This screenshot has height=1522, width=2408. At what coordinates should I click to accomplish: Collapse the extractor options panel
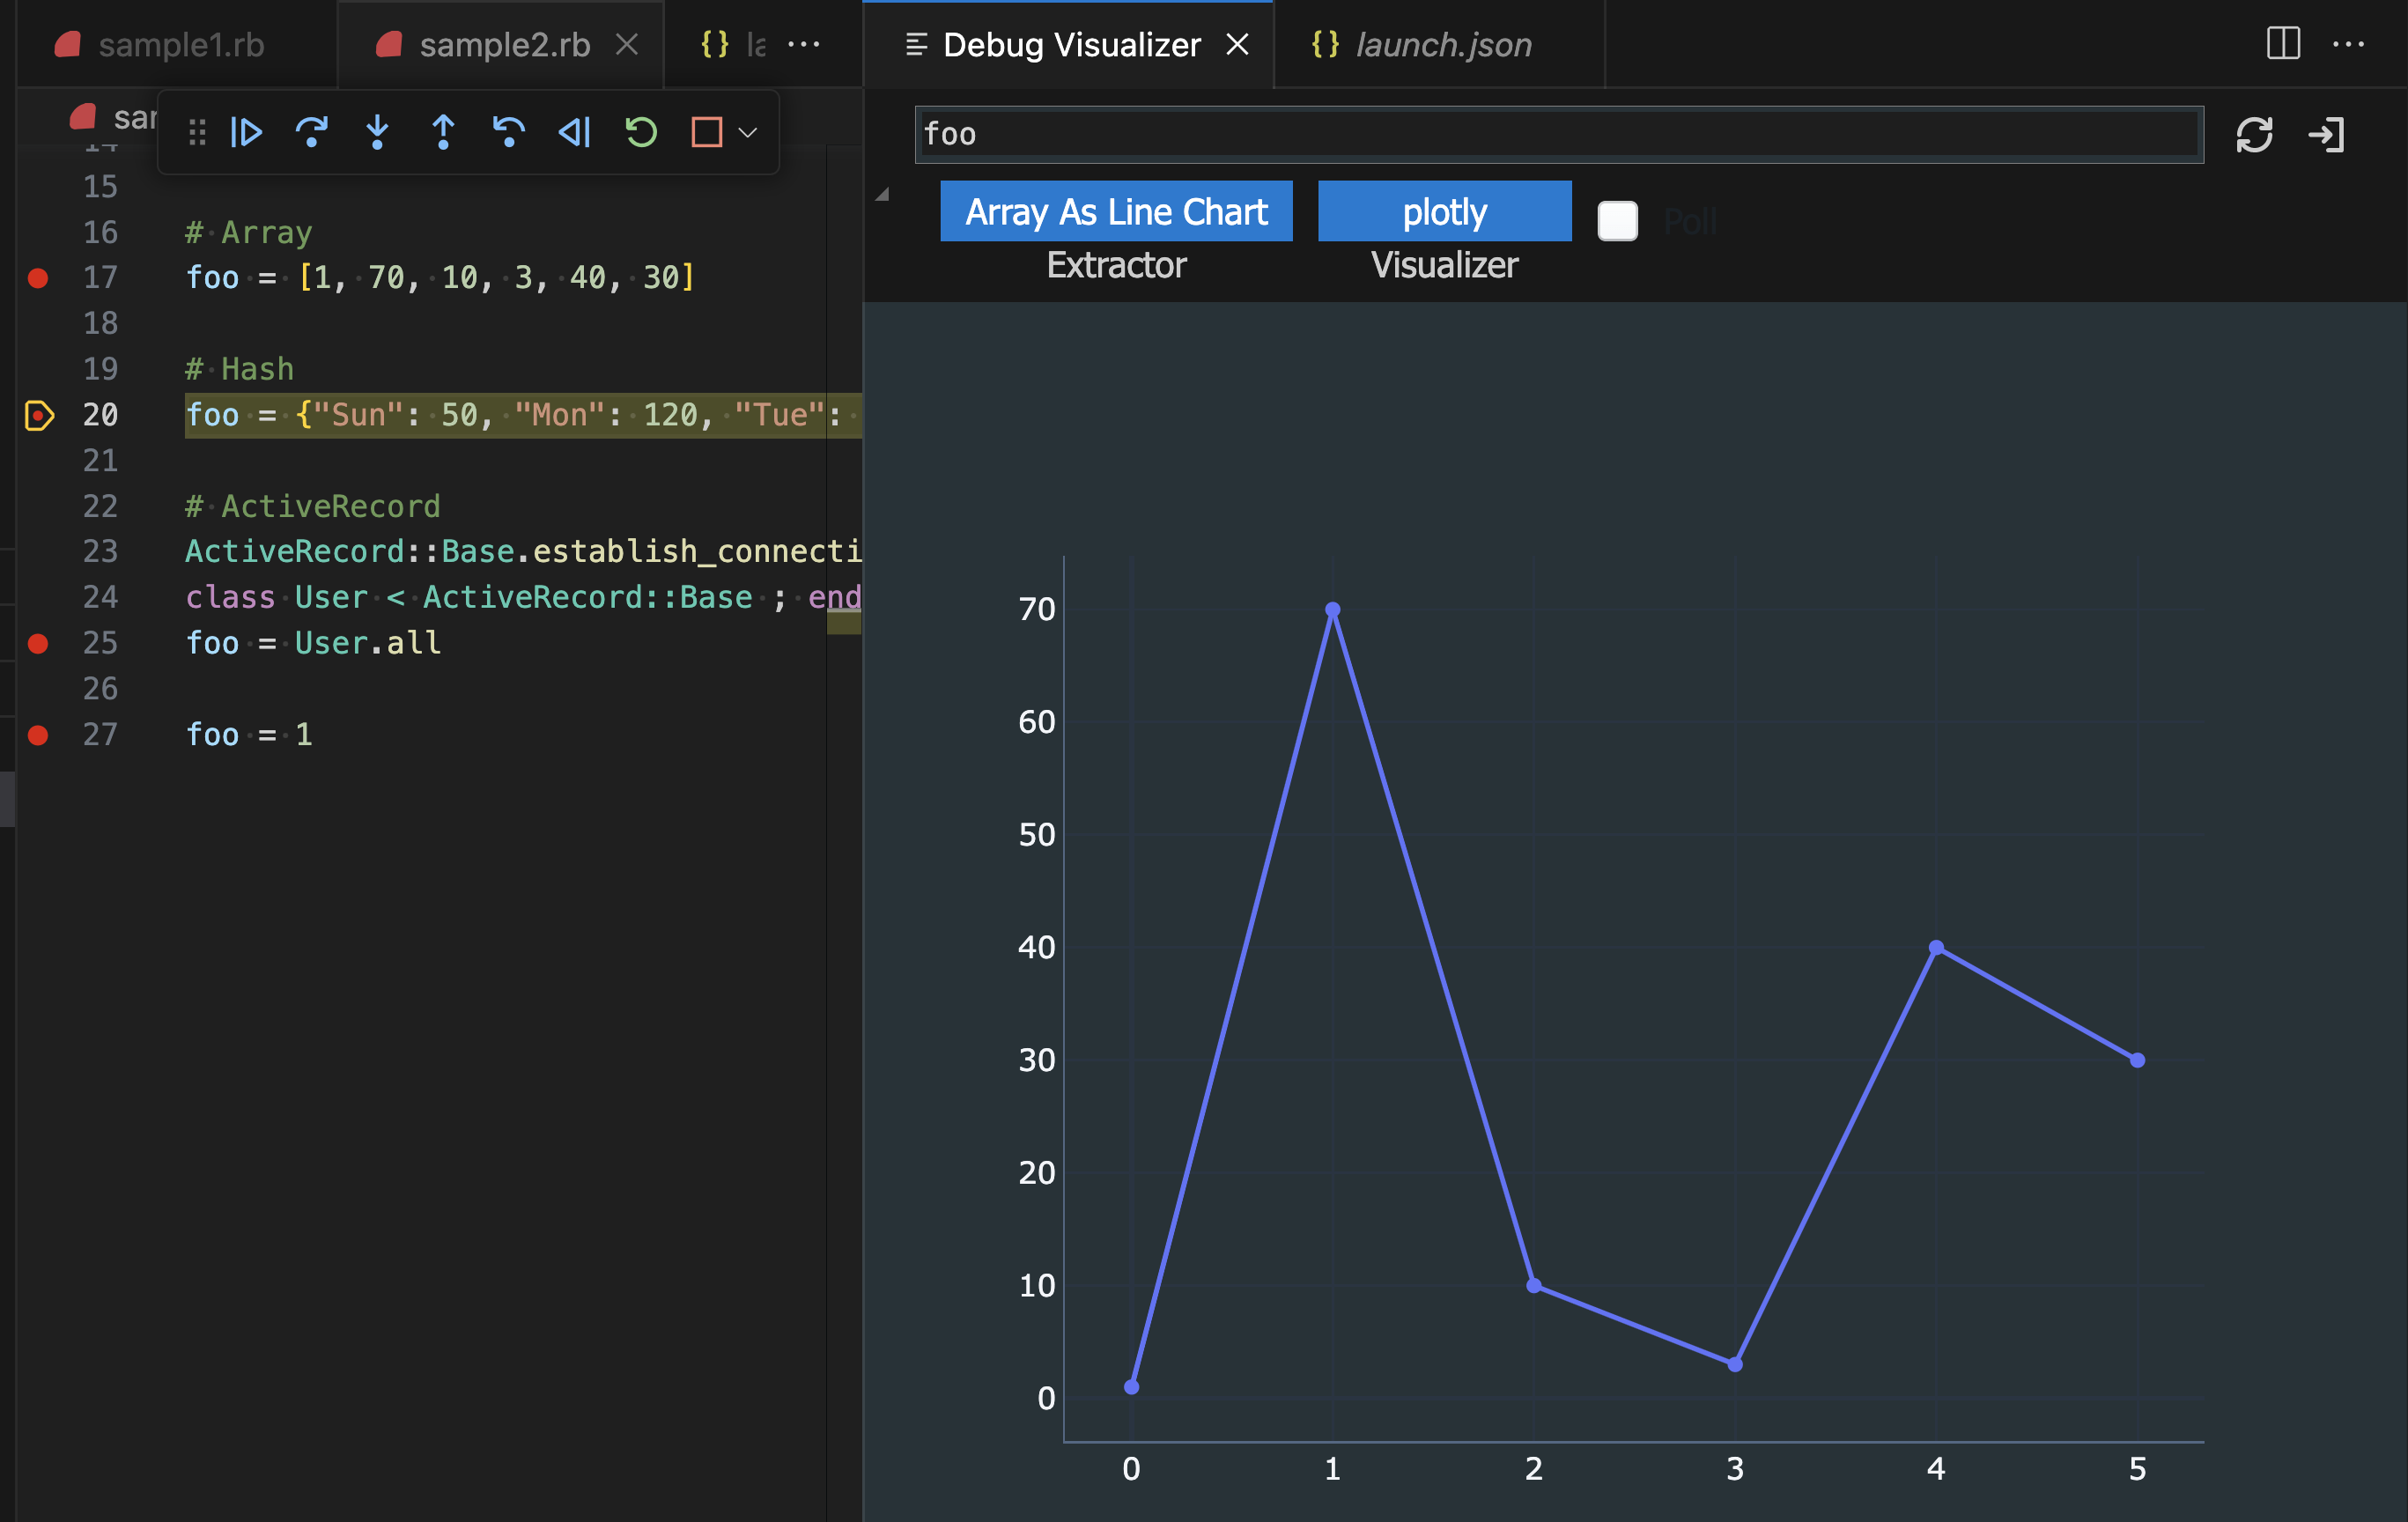881,194
